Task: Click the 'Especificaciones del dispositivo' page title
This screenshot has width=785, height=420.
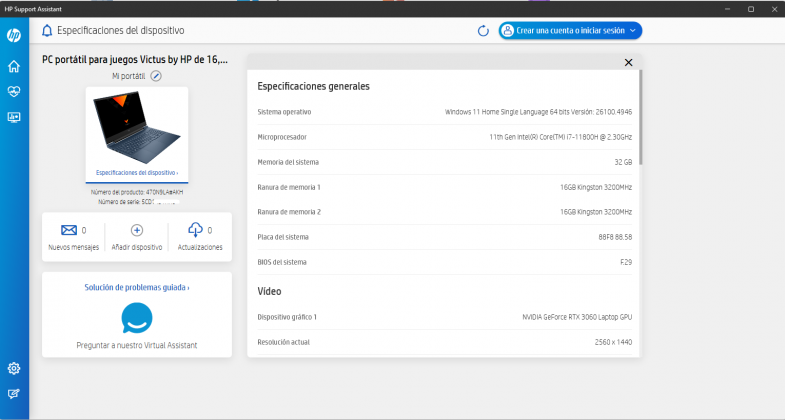Action: (x=121, y=31)
